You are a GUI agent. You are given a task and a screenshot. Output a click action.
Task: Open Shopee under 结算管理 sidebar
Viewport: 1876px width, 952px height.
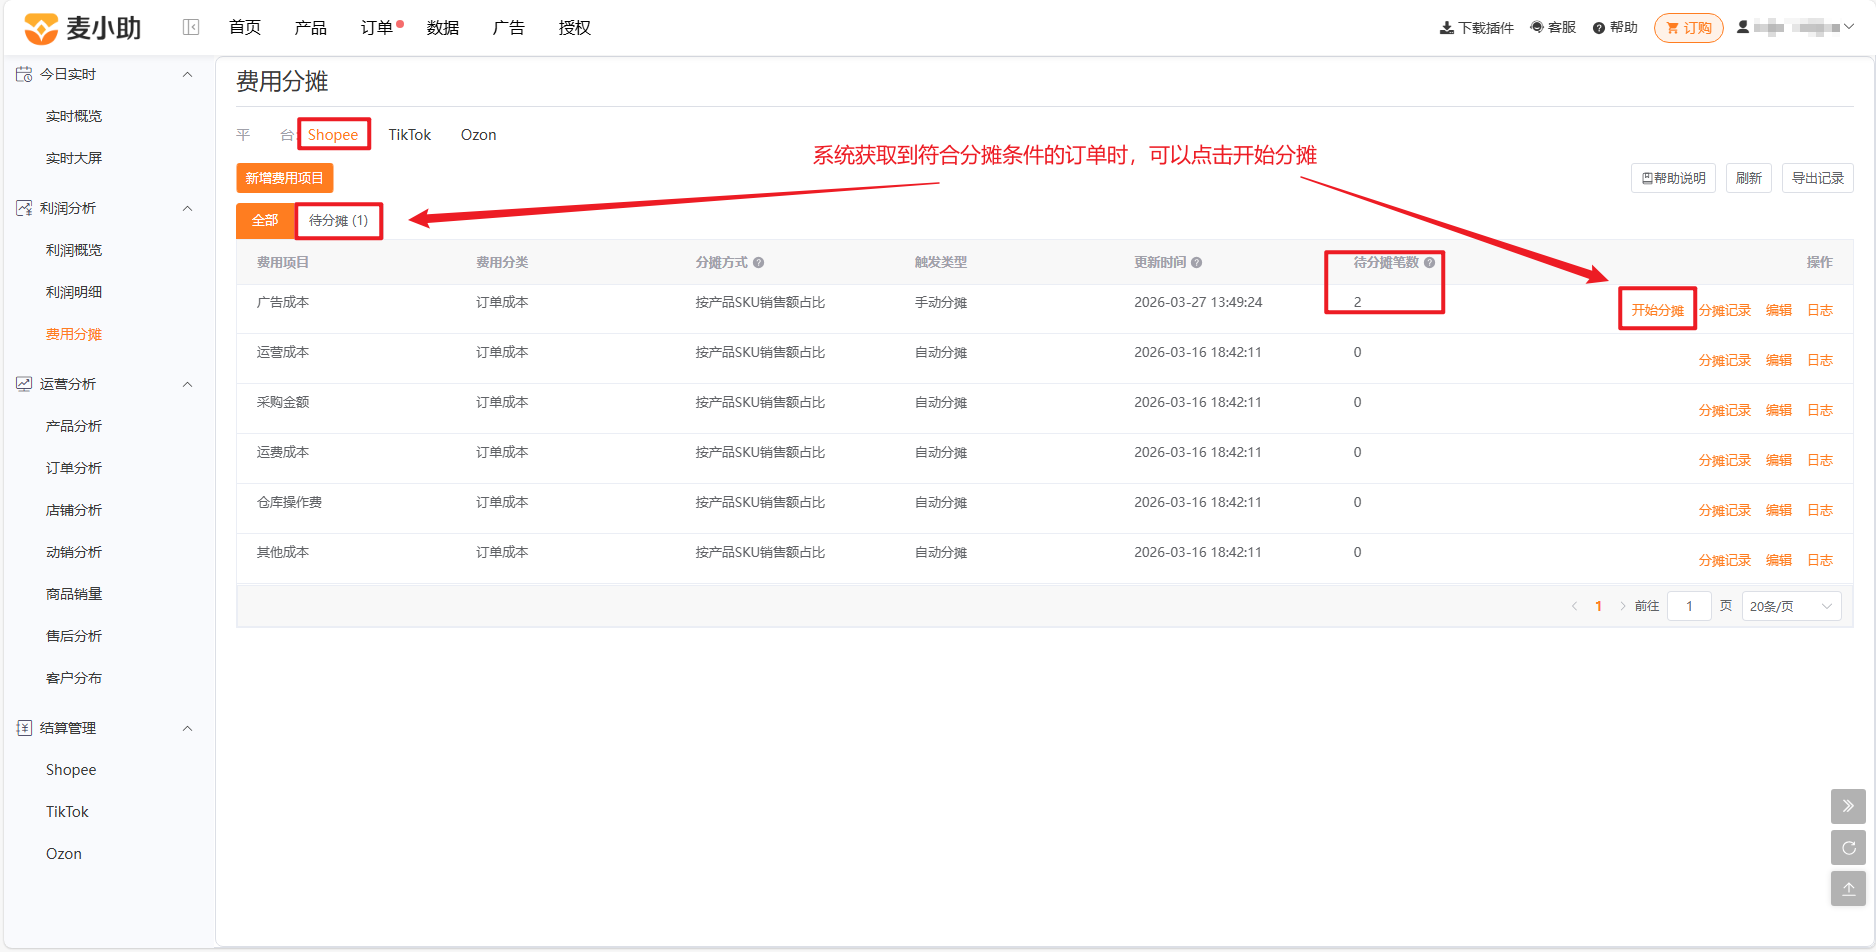[71, 770]
